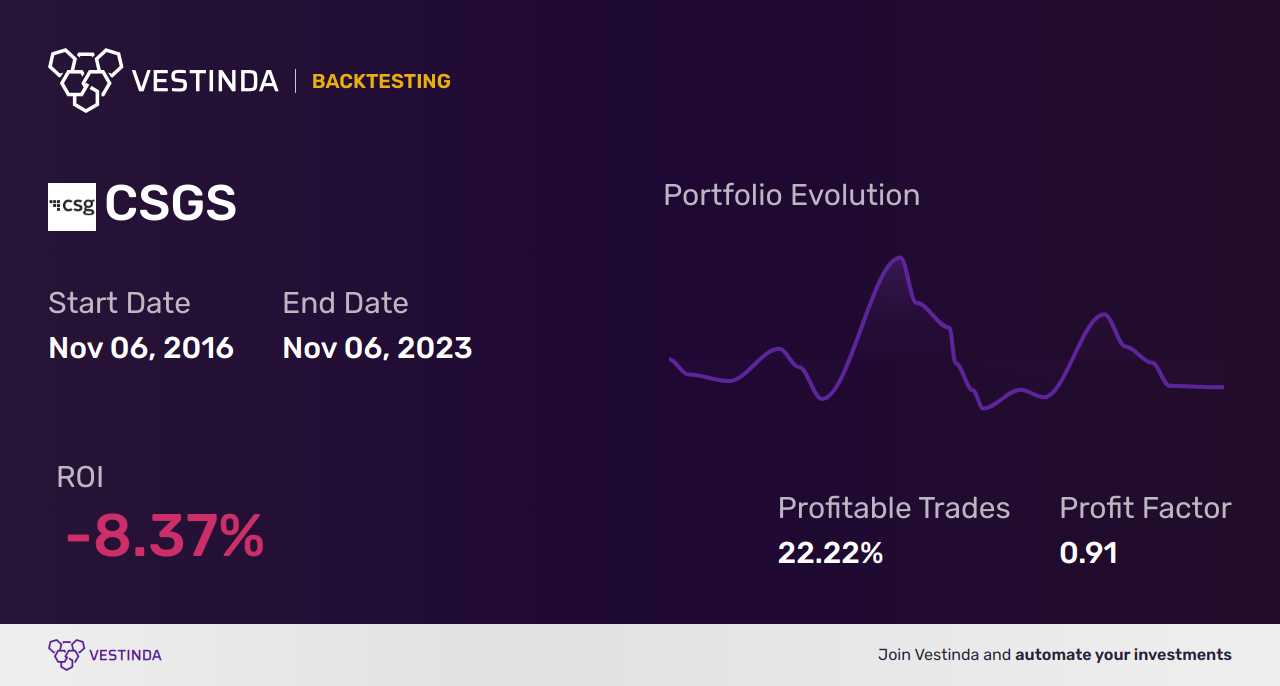Click the small purple Vestinda footer logo
Viewport: 1280px width, 686px height.
(66, 654)
